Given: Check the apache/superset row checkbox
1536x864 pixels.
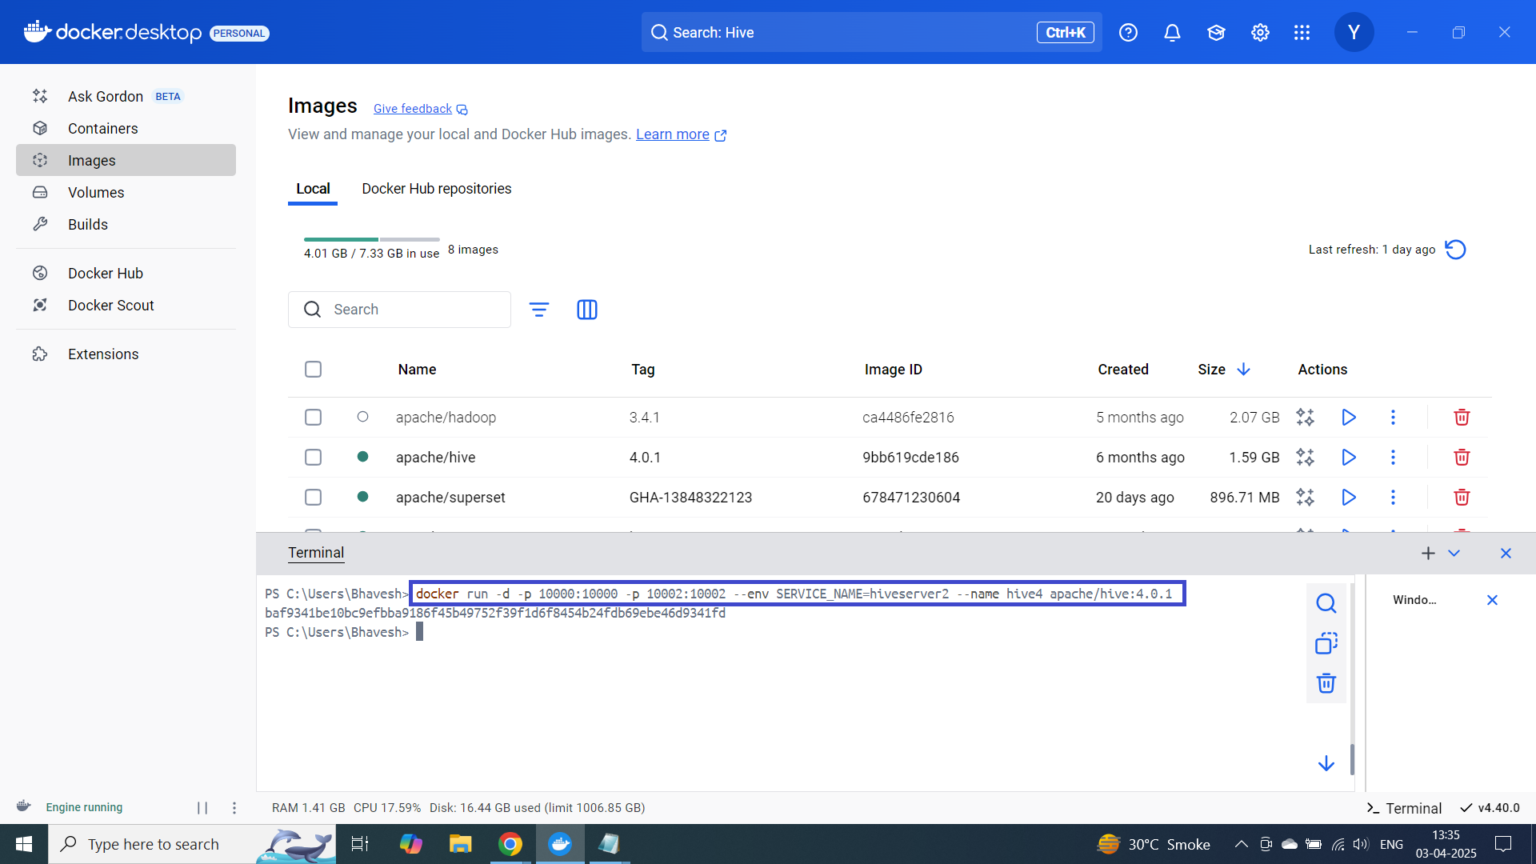Looking at the screenshot, I should (313, 497).
